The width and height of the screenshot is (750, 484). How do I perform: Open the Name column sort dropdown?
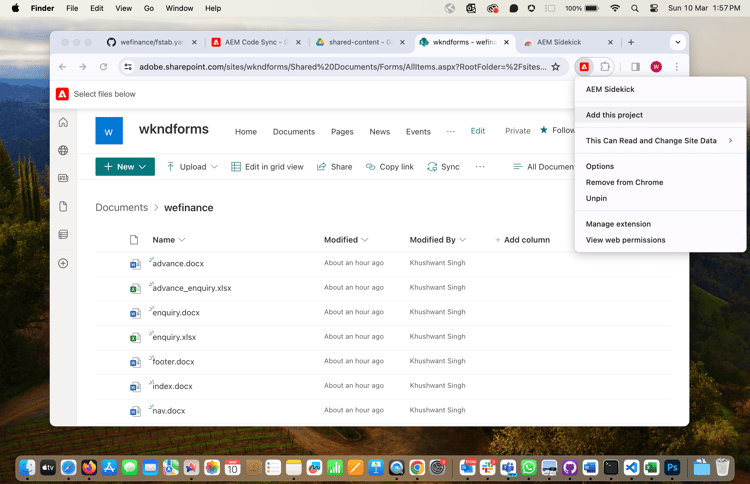click(182, 240)
